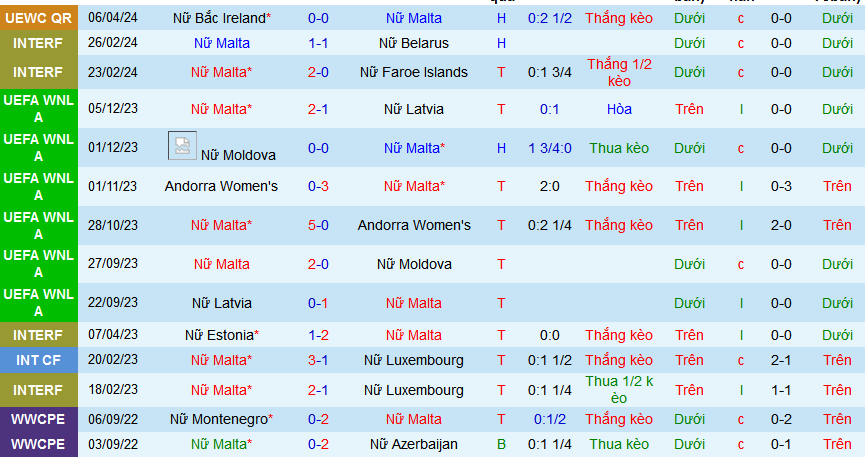
Task: Open the Nữ Bắc Ireland team link
Action: [218, 18]
